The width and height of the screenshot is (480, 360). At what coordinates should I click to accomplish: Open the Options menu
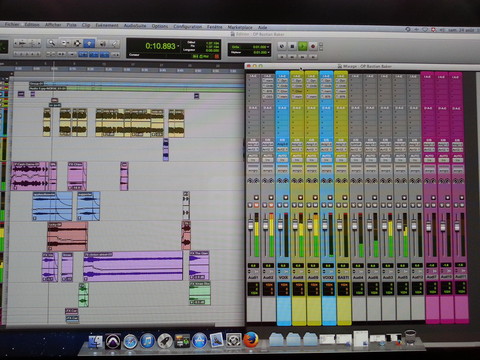pos(160,26)
